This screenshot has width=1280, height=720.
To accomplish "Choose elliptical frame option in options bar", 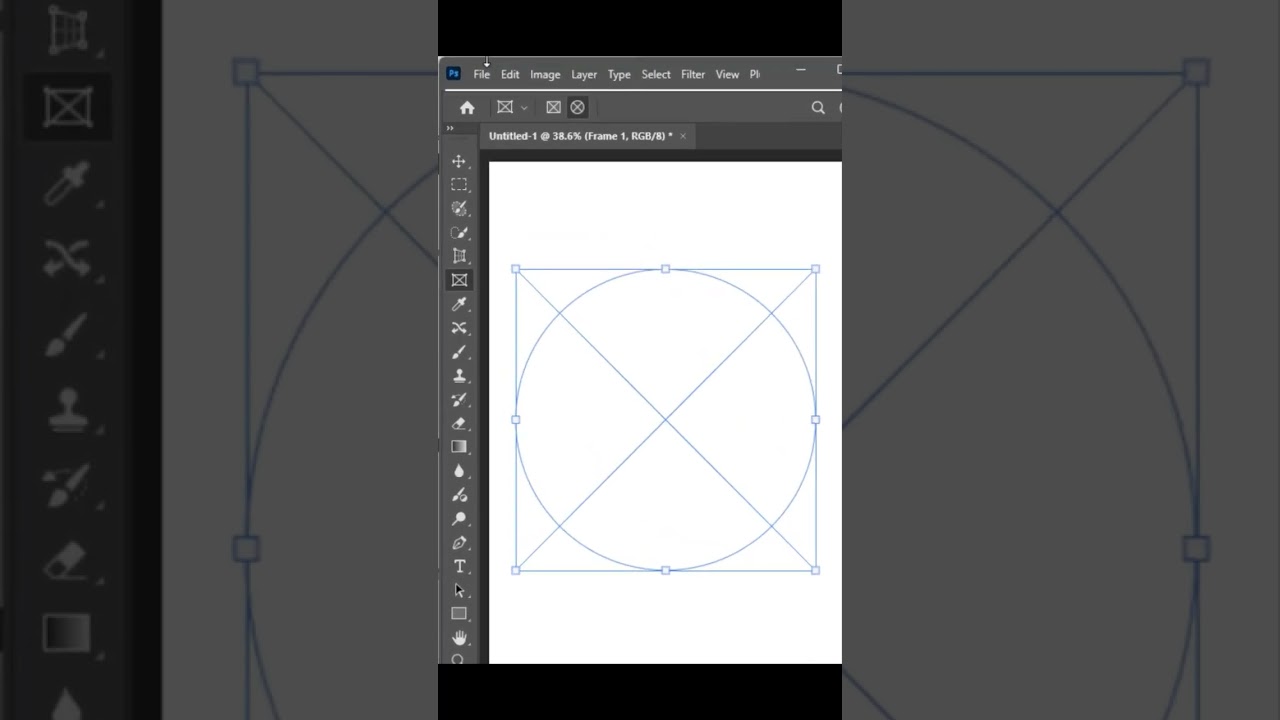I will [578, 107].
